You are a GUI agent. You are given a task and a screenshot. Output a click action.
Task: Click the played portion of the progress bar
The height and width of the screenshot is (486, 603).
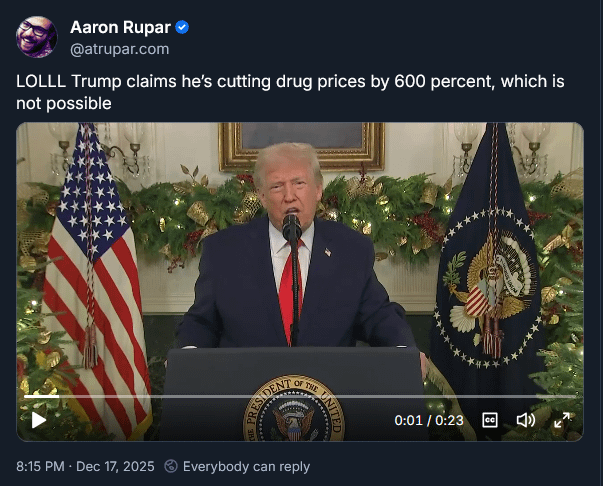pyautogui.click(x=42, y=396)
